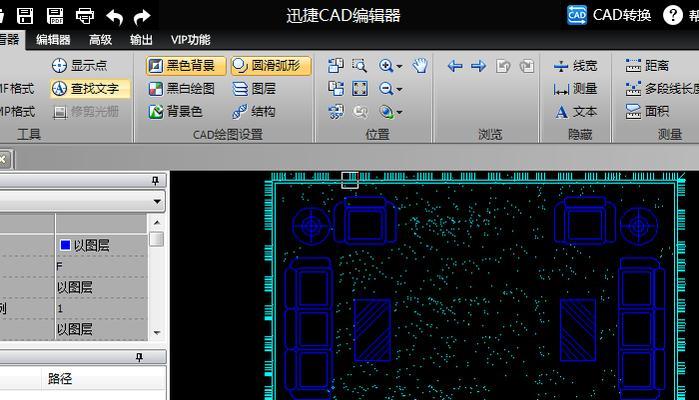Toggle 测量 dimensions visibility
Image resolution: width=699 pixels, height=400 pixels.
(x=575, y=89)
